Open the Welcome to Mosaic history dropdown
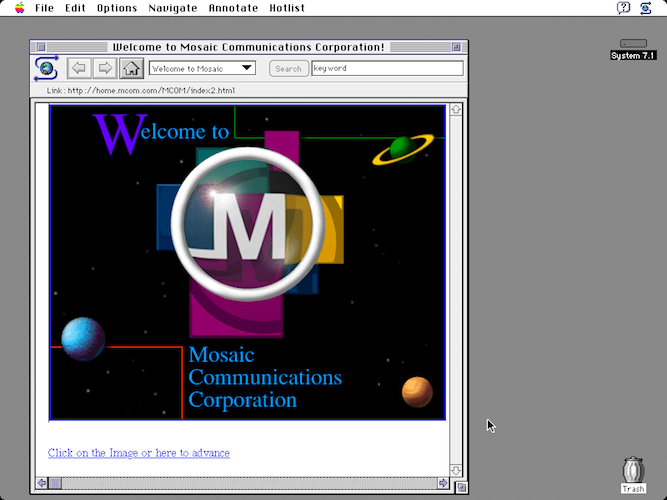The width and height of the screenshot is (667, 500). [202, 68]
